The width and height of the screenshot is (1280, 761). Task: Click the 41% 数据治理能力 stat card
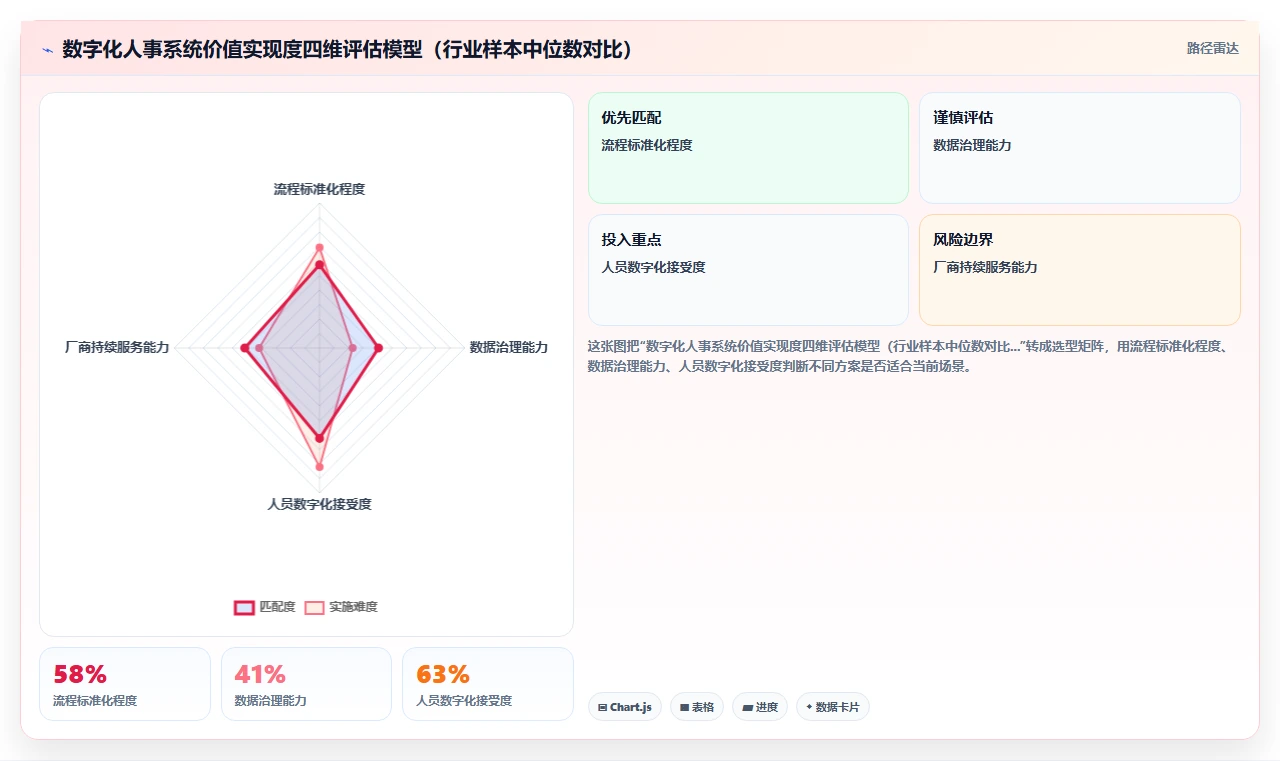(x=306, y=684)
